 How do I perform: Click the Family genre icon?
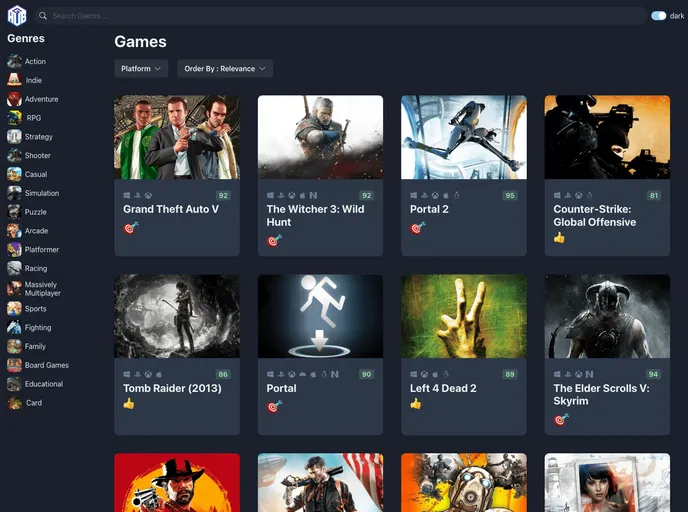pyautogui.click(x=14, y=346)
